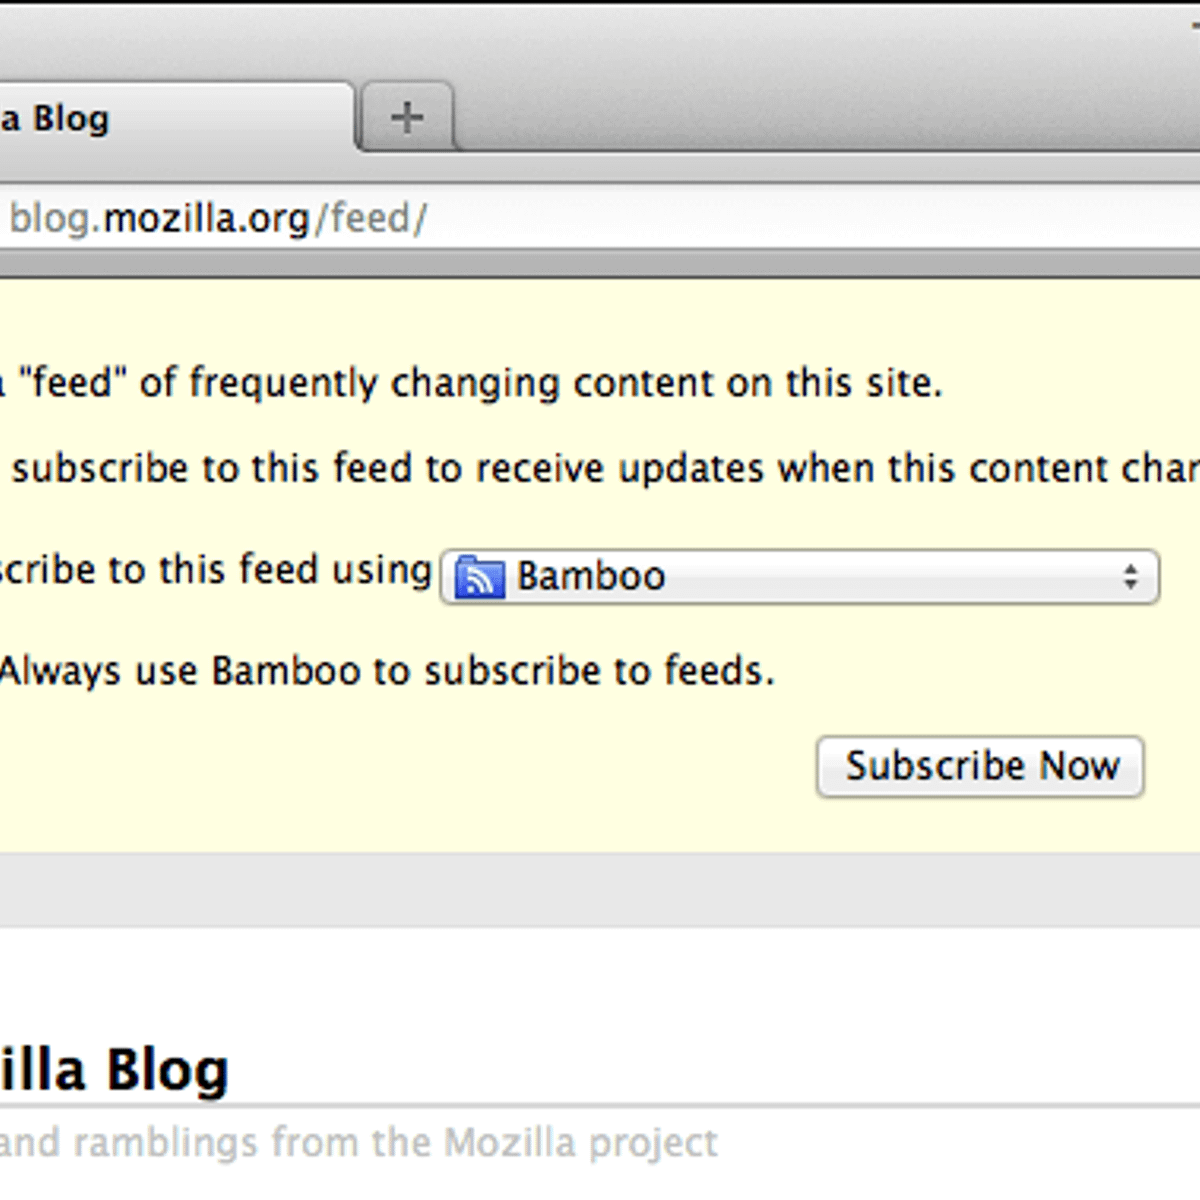Select the Blog tab
Screen dimensions: 1200x1200
pos(150,119)
